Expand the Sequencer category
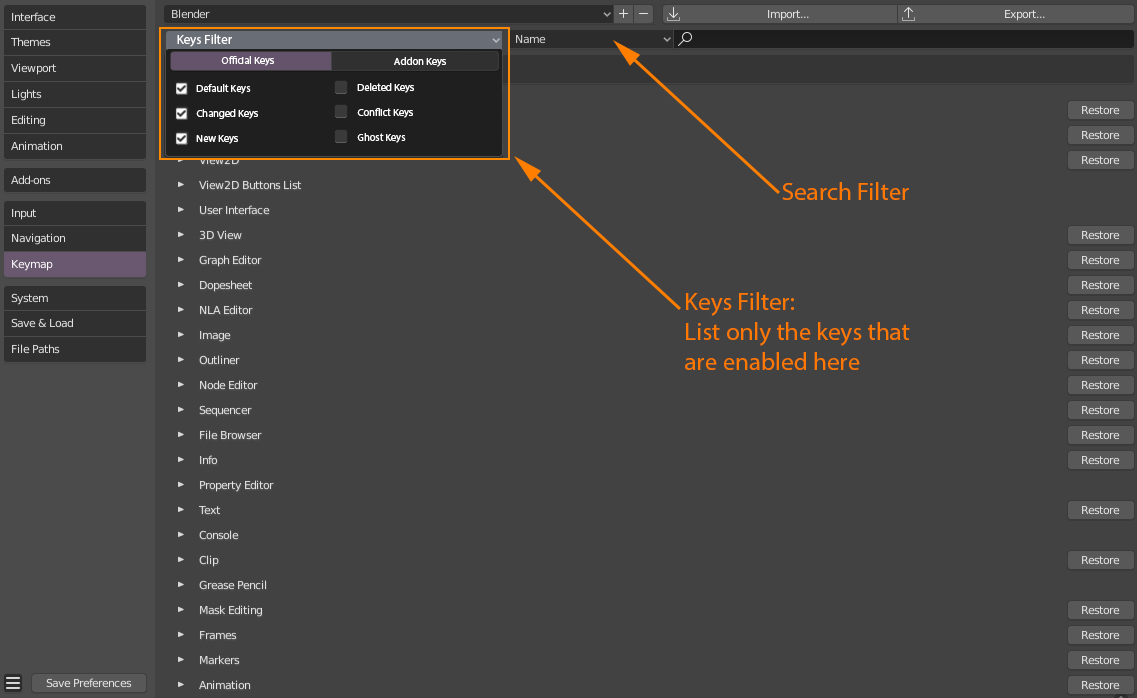Image resolution: width=1137 pixels, height=698 pixels. point(181,410)
